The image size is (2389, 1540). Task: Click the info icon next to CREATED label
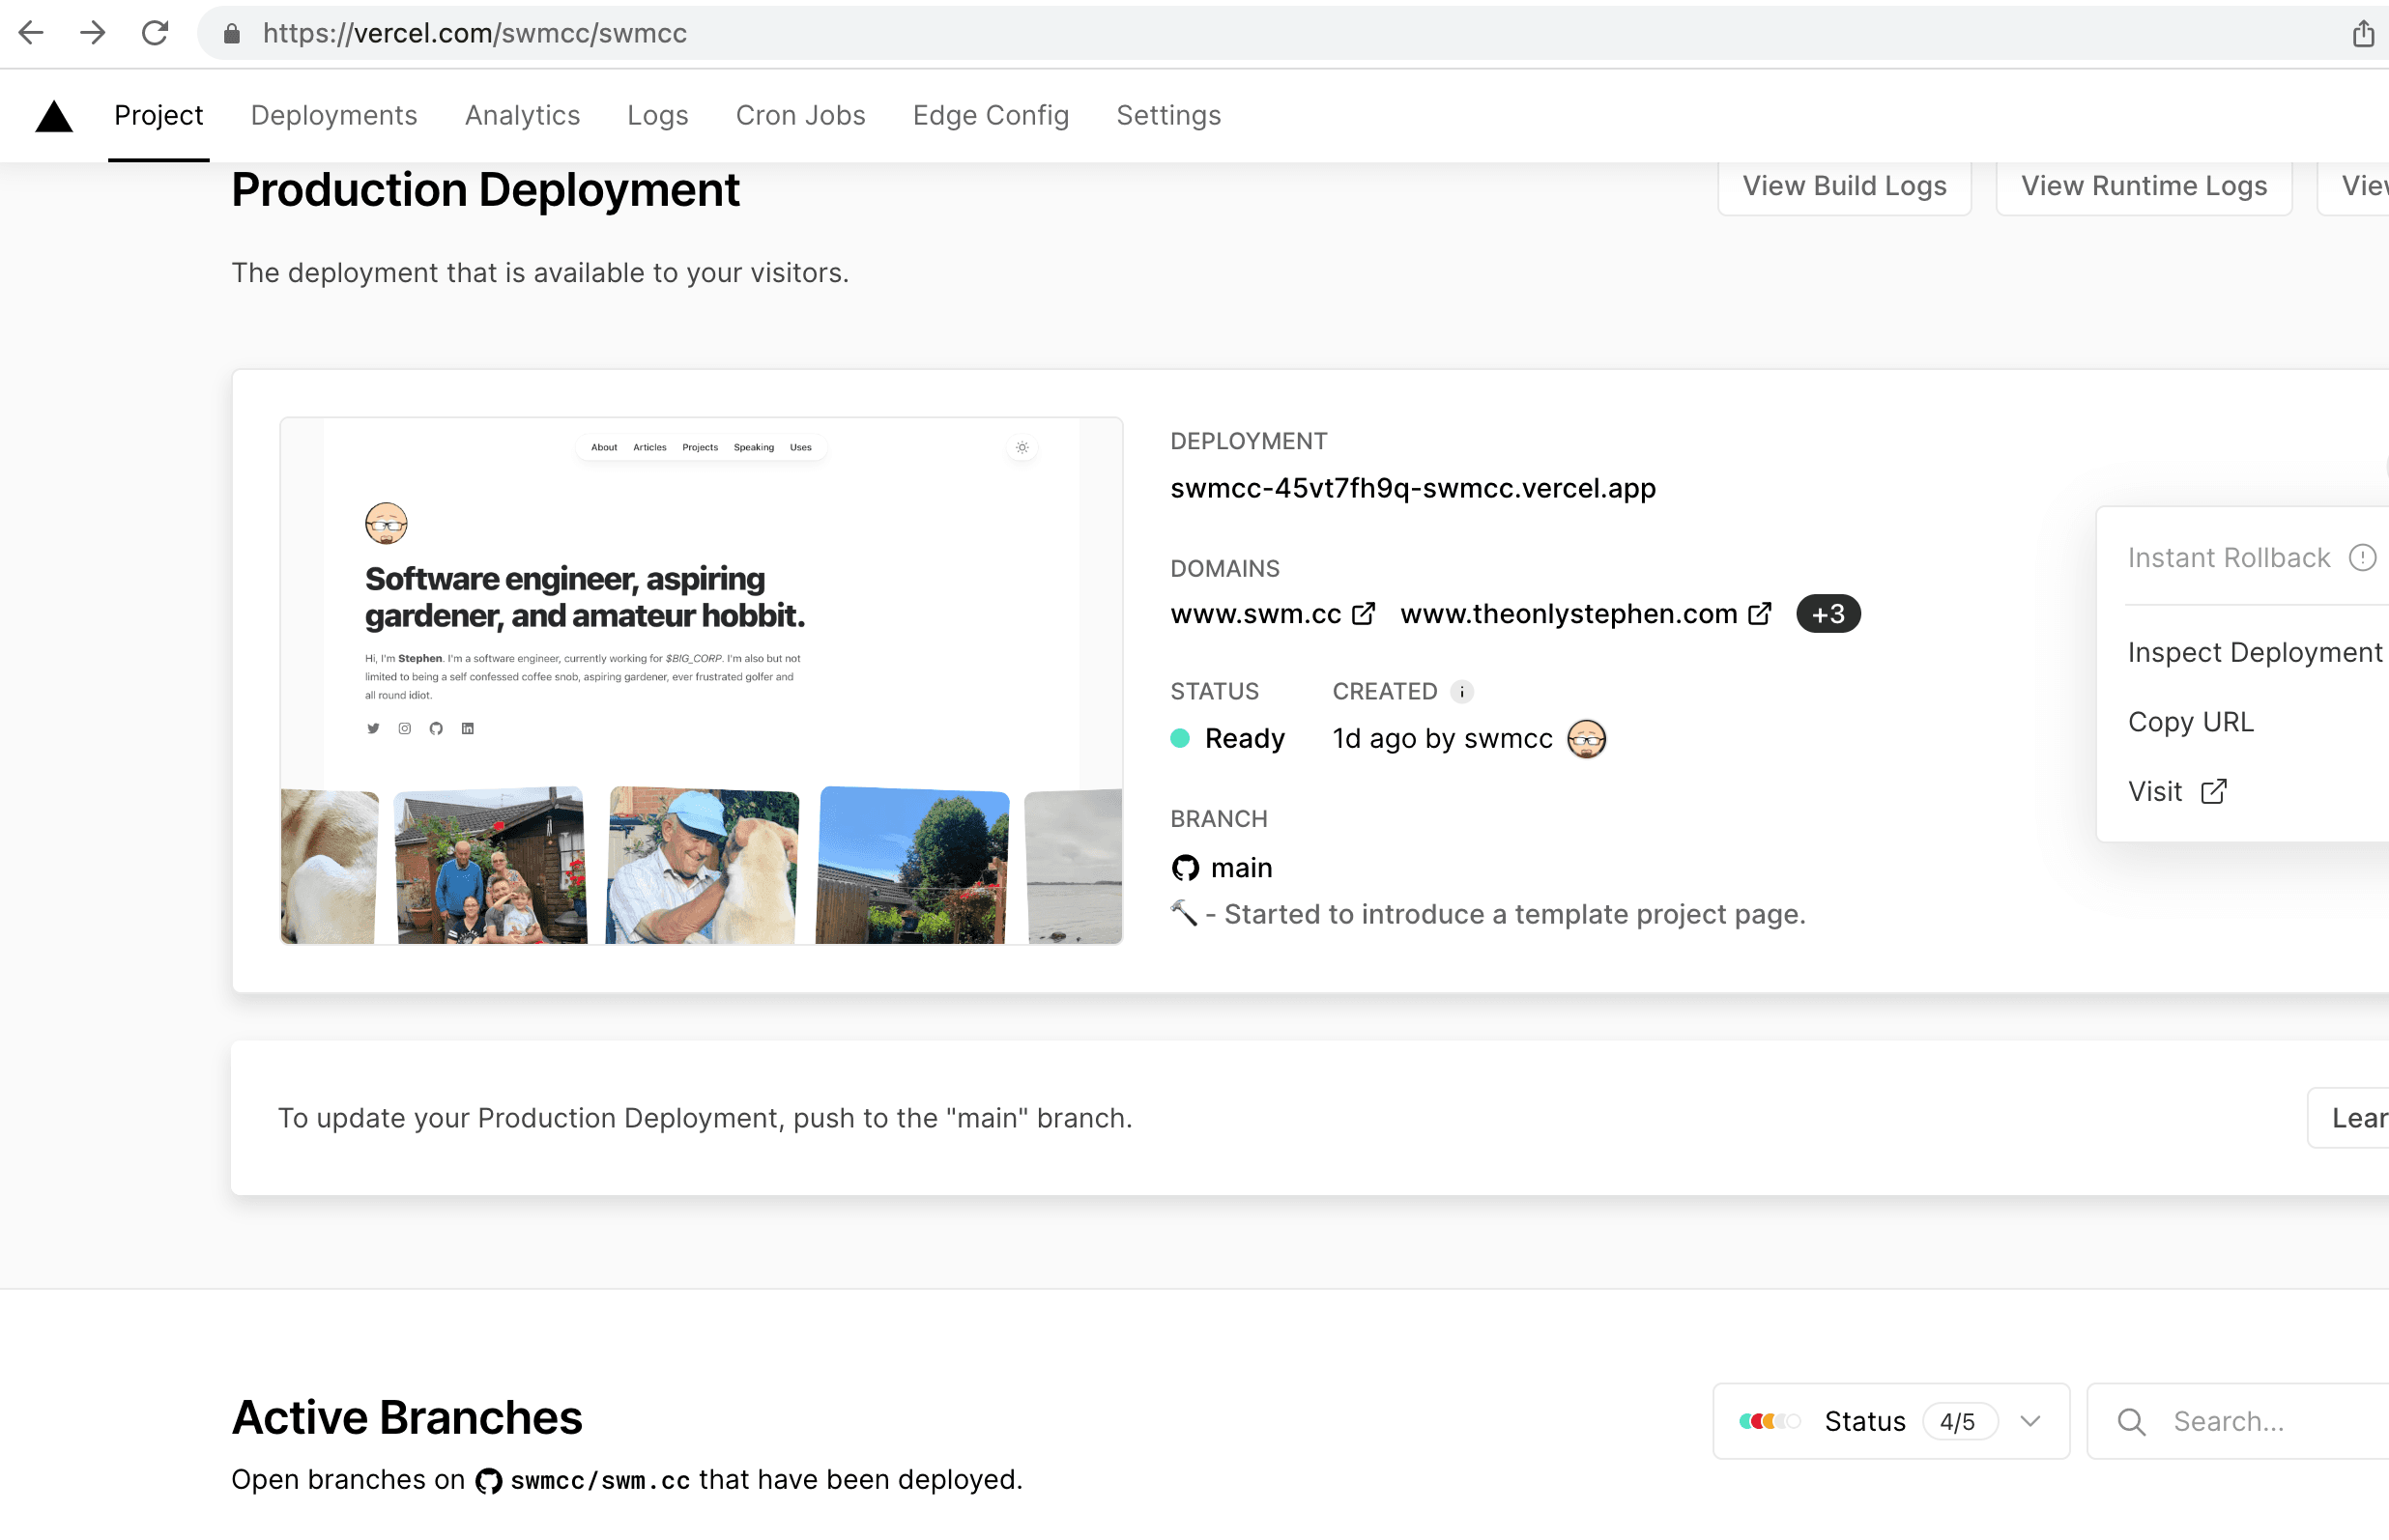1462,691
